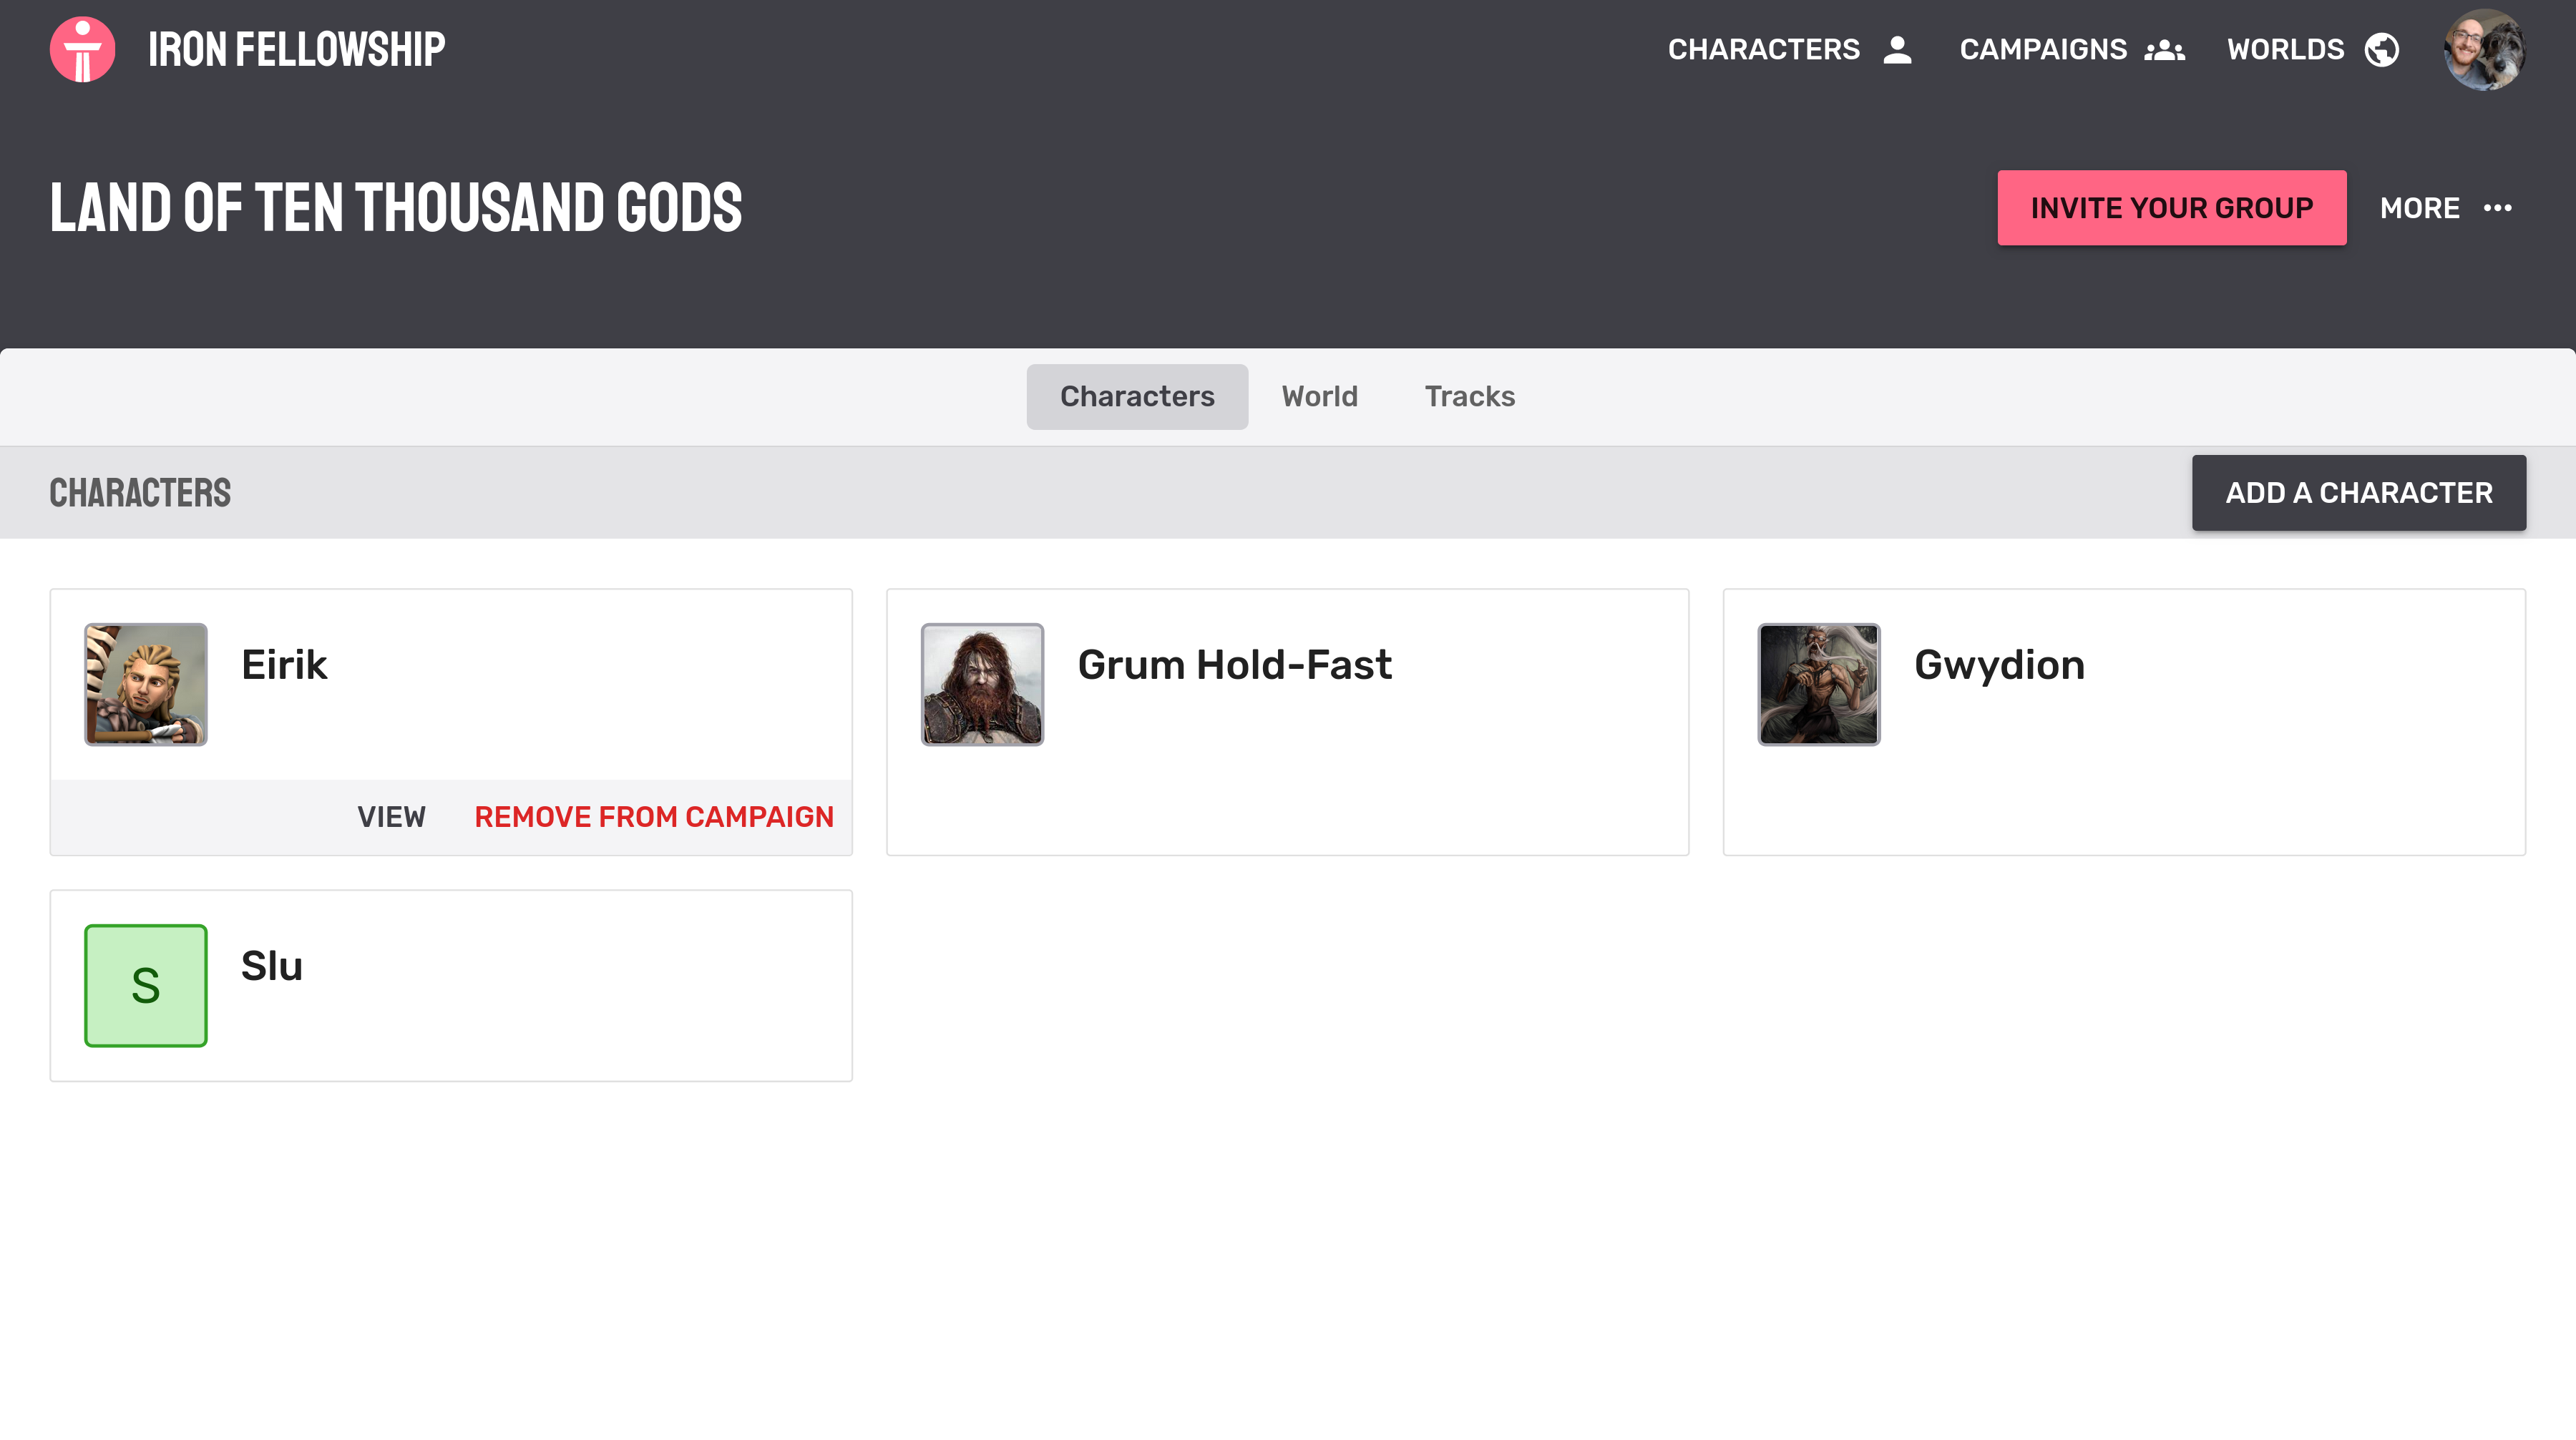
Task: Switch to the Tracks tab
Action: click(x=1469, y=396)
